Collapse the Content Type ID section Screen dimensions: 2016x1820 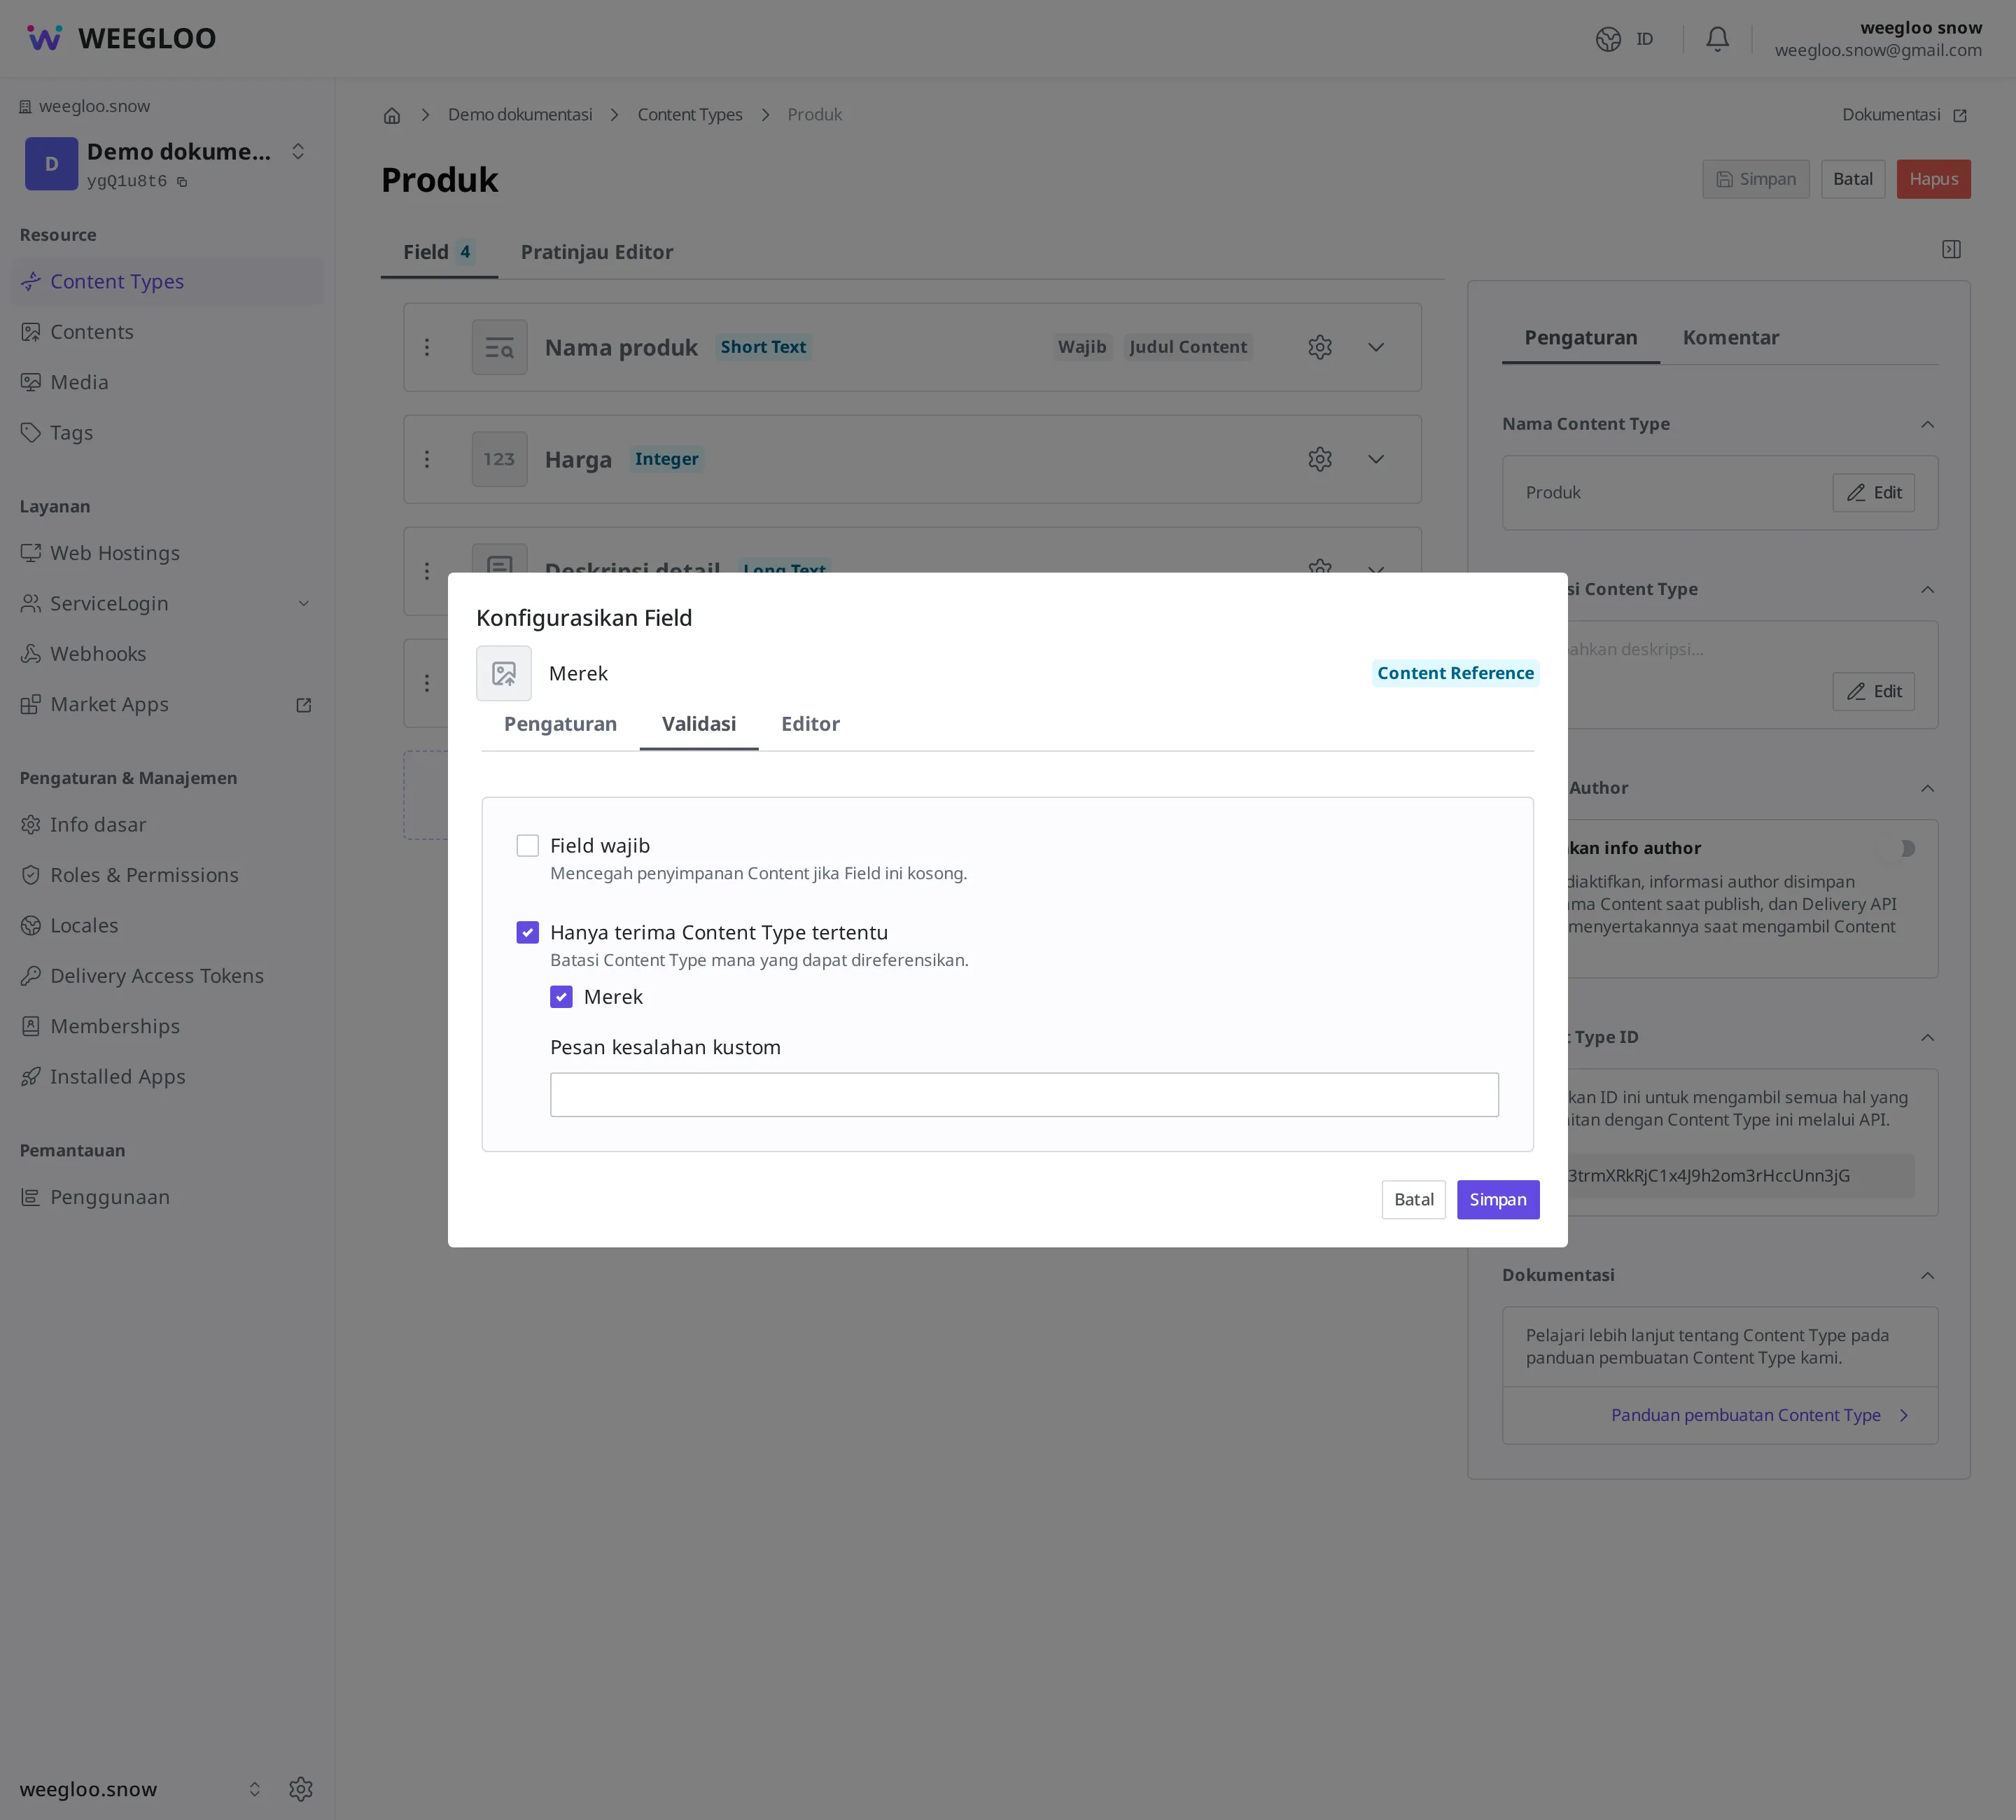coord(1927,1037)
